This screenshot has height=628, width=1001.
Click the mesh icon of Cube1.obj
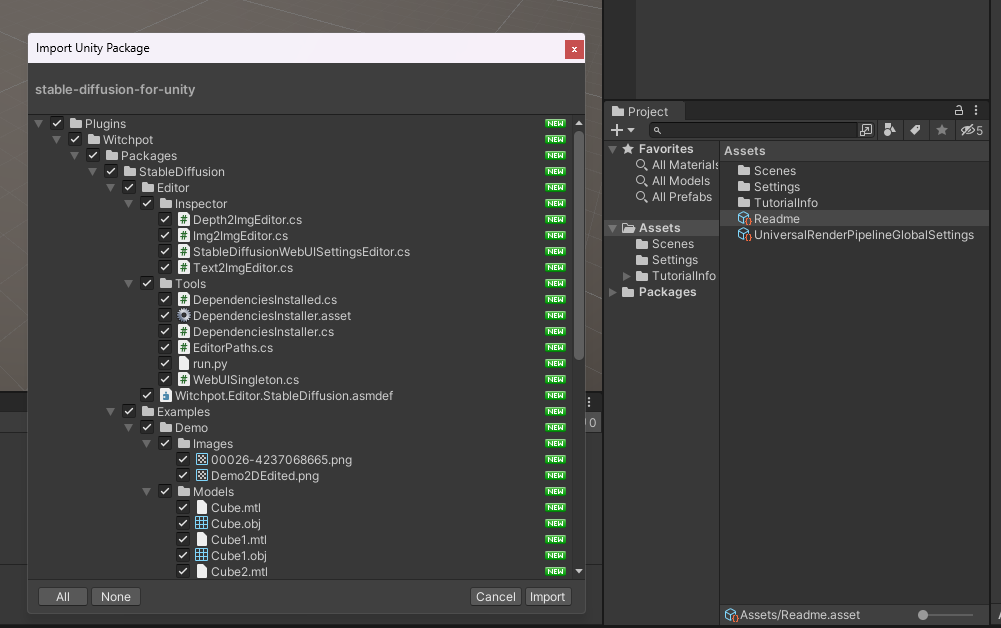(202, 555)
